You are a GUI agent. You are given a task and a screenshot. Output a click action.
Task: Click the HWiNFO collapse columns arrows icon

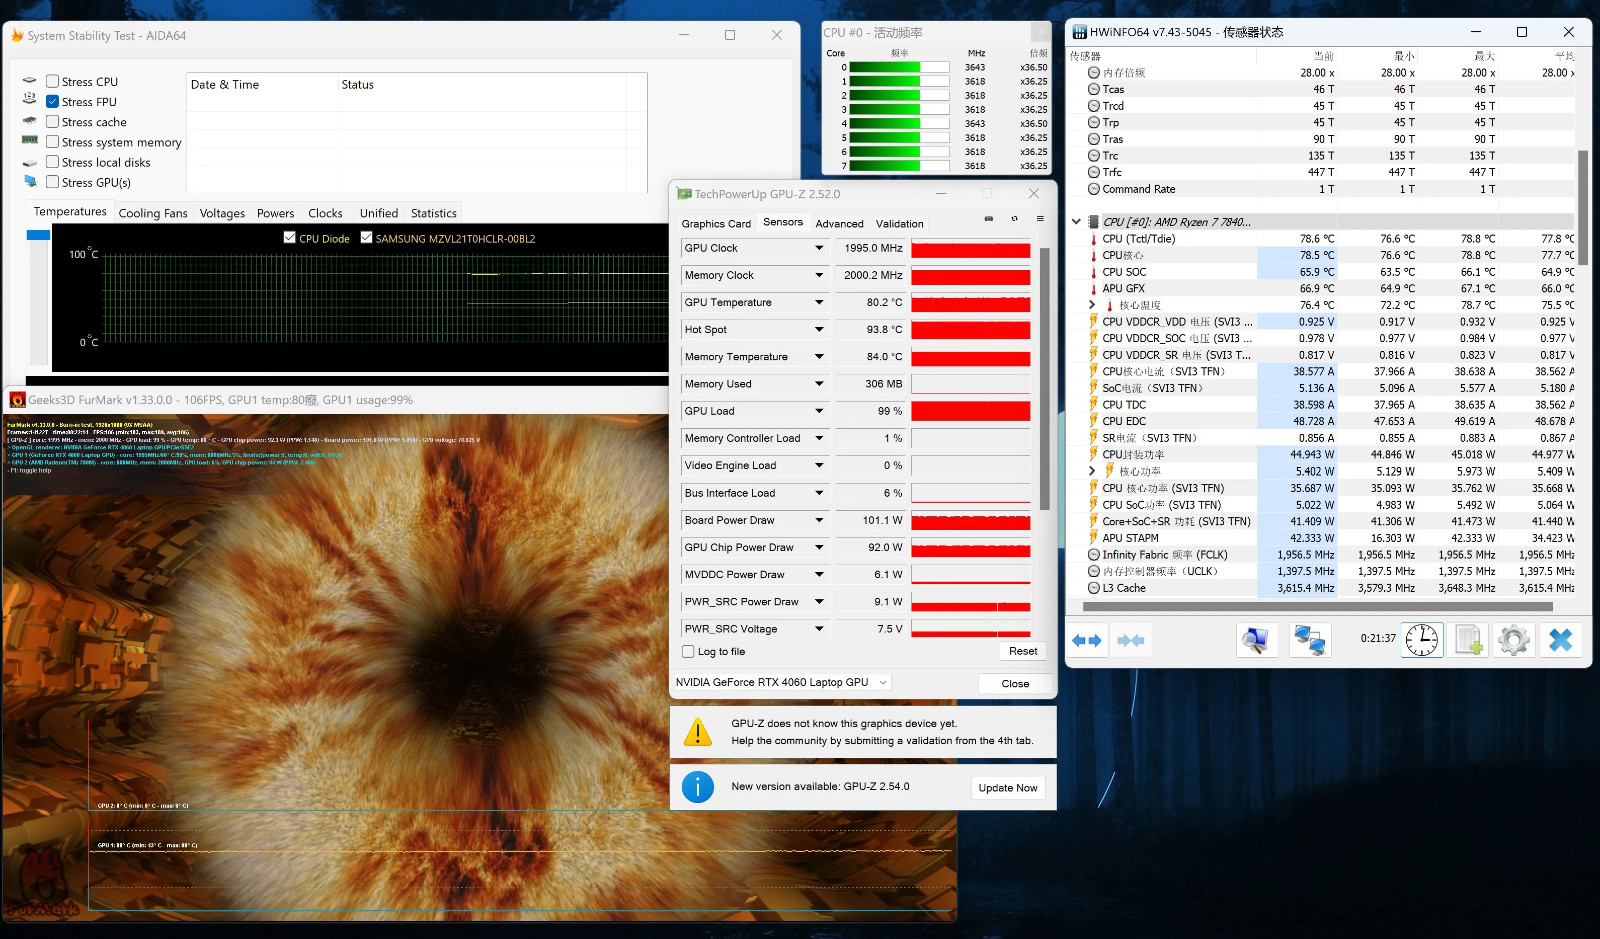point(1131,640)
